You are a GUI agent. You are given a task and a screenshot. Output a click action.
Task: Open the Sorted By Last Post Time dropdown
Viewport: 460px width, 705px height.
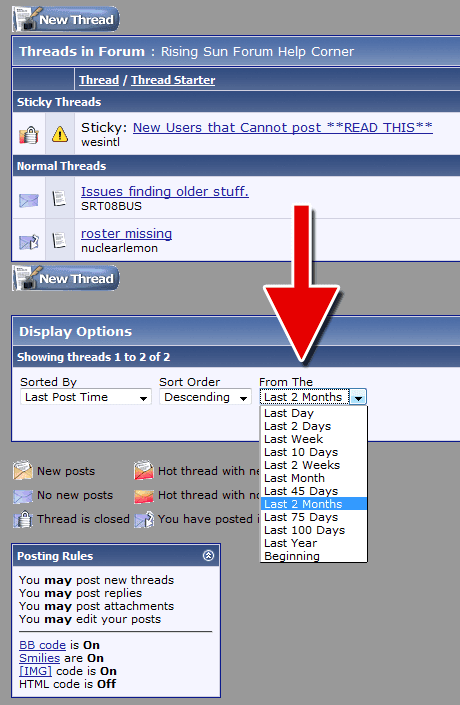(85, 397)
